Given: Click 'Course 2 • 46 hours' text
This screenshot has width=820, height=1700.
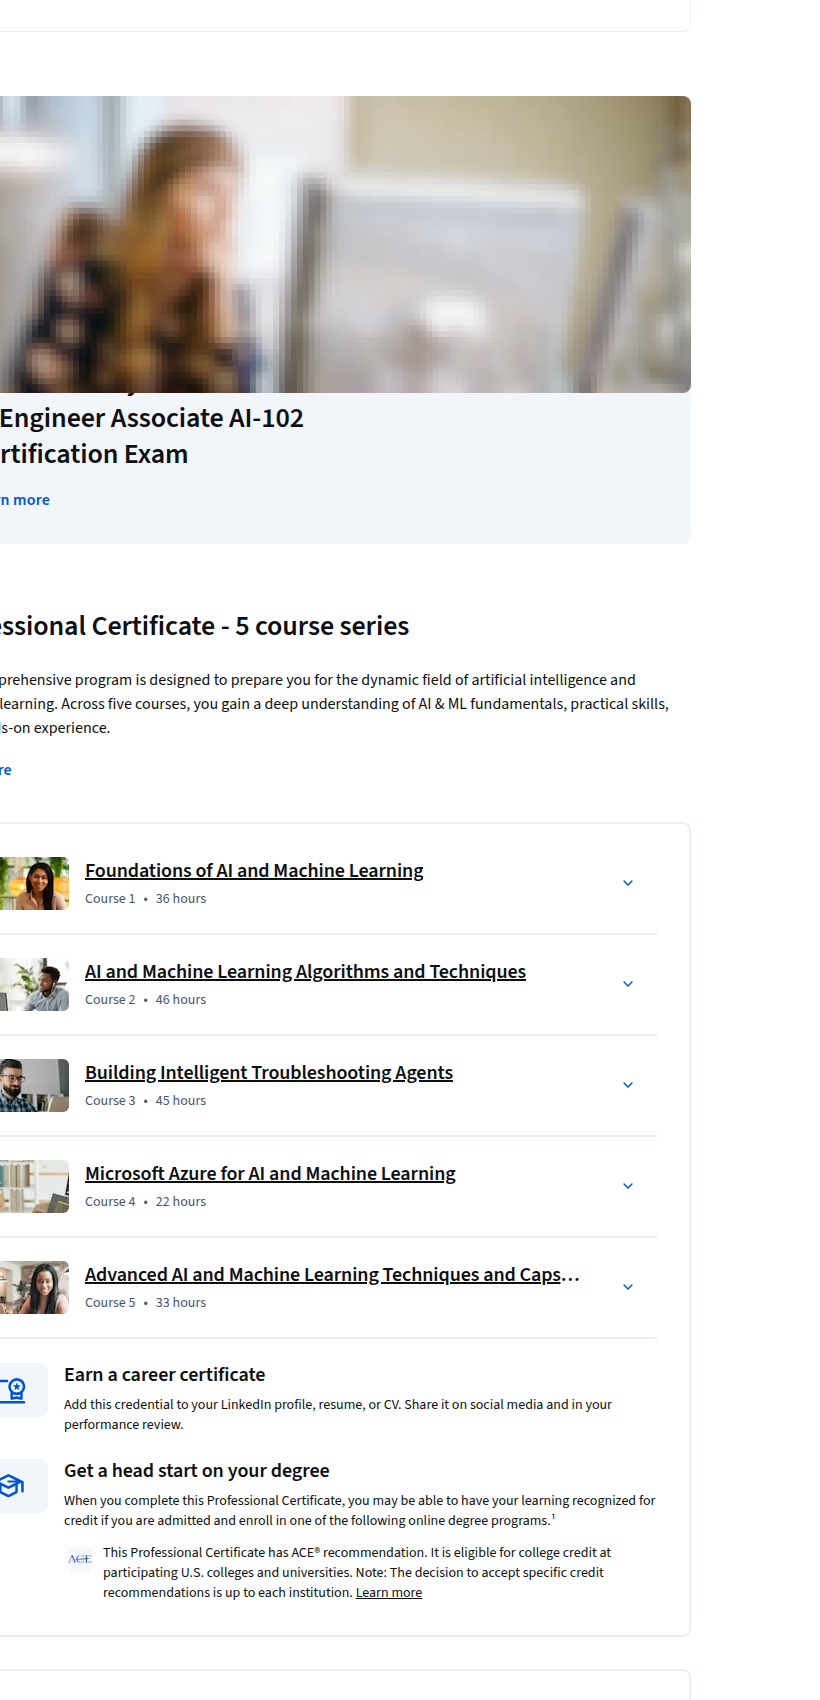Looking at the screenshot, I should coord(146,1000).
